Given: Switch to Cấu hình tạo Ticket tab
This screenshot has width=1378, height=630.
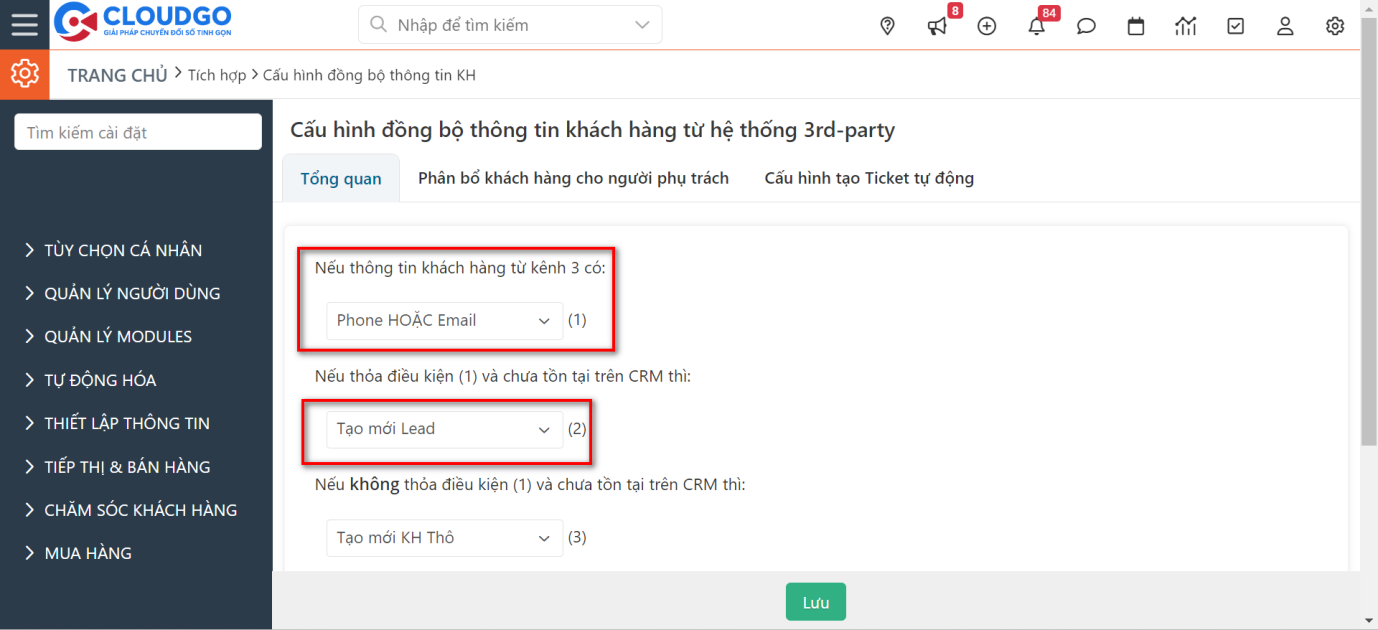Looking at the screenshot, I should [869, 178].
